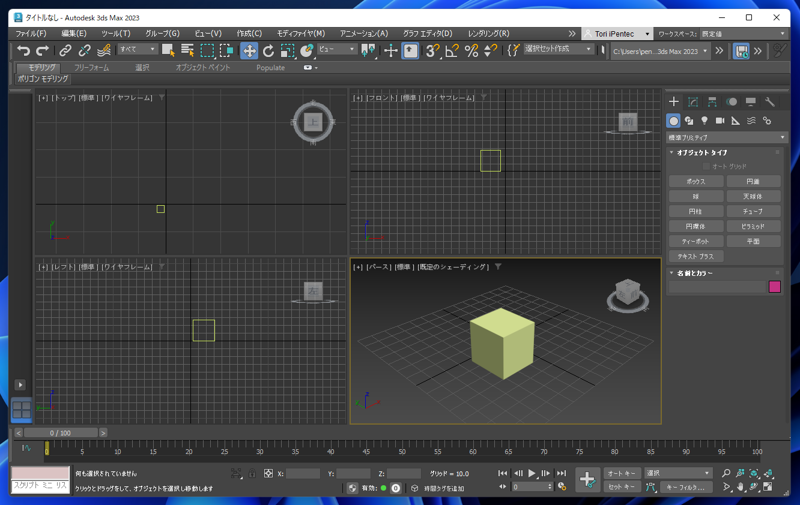Enable the オート グリッド checkbox

point(706,166)
